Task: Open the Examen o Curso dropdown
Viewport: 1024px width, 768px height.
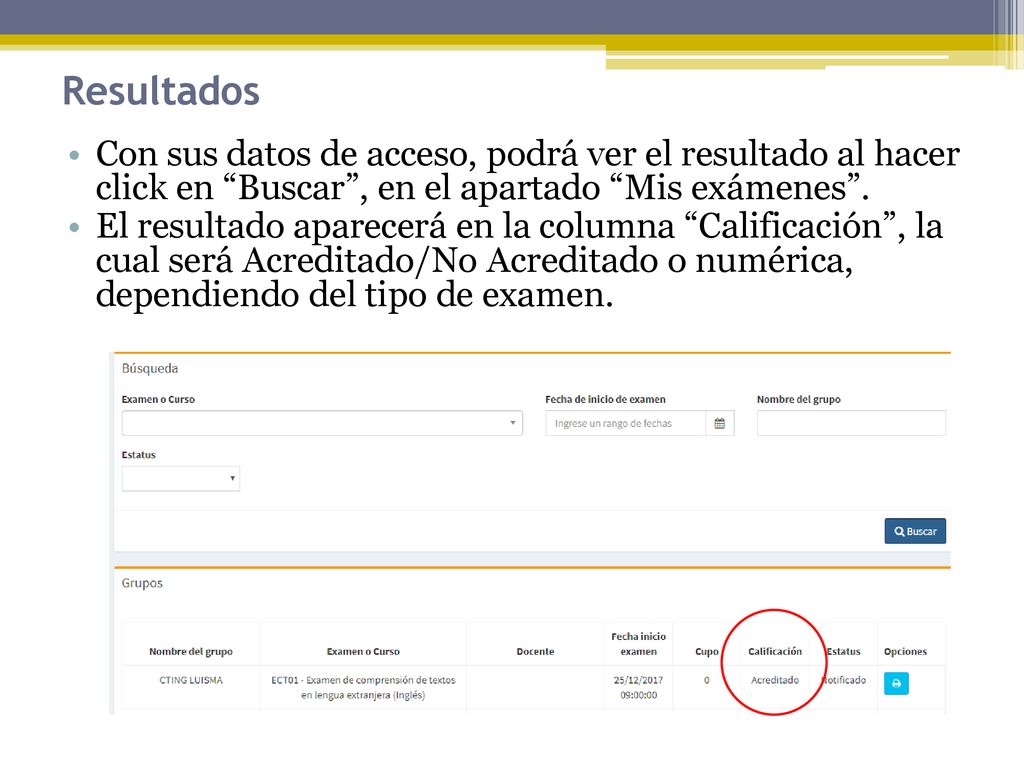Action: (322, 423)
